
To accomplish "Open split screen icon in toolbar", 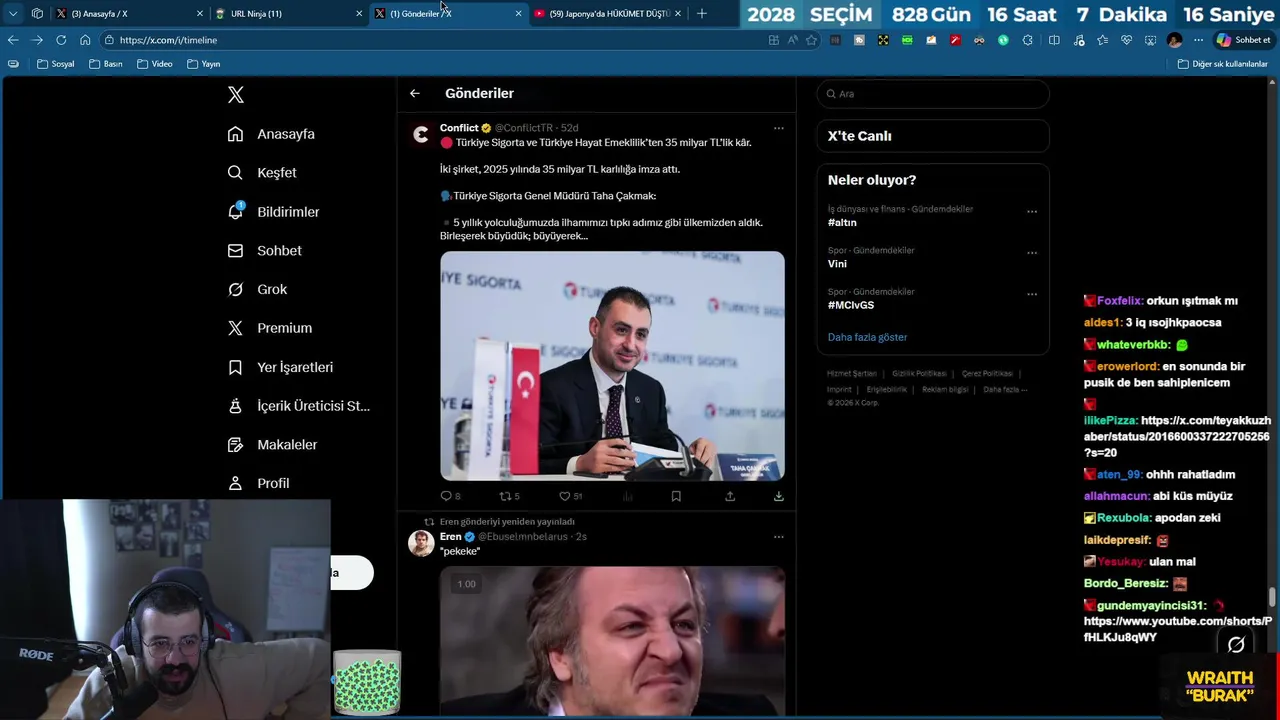I will (1054, 40).
